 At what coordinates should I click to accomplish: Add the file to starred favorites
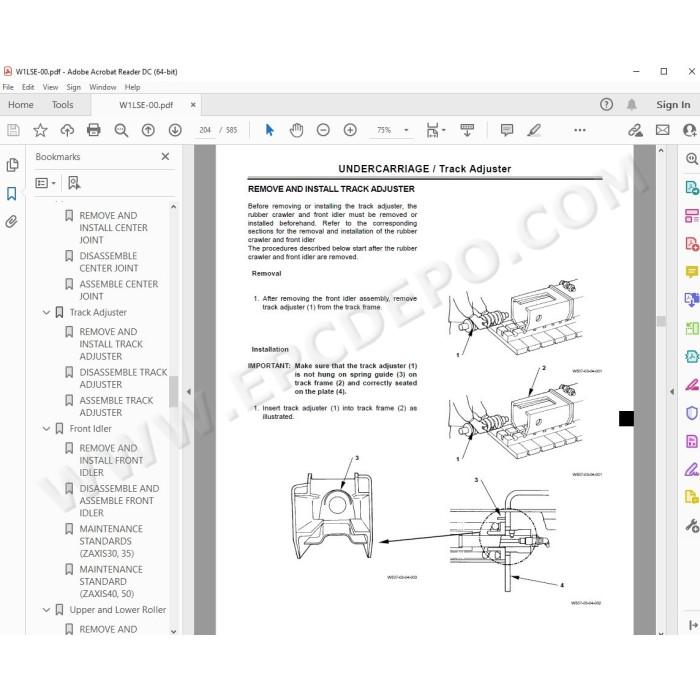point(40,130)
